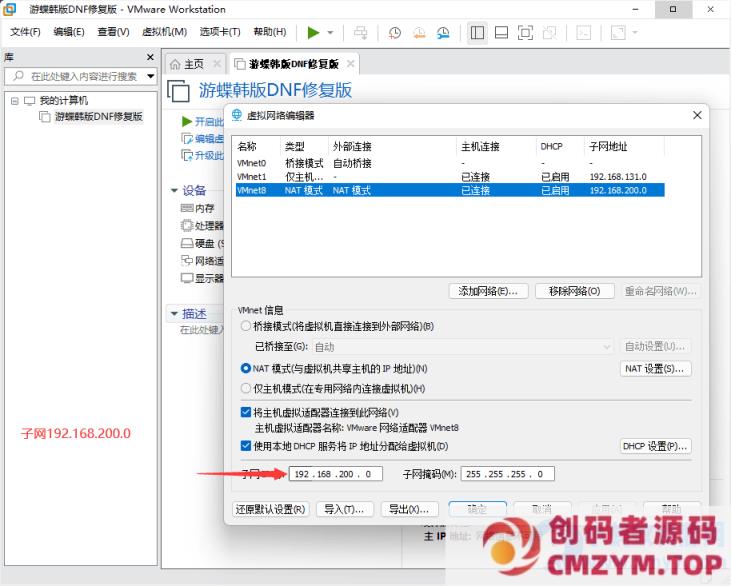The height and width of the screenshot is (586, 731).
Task: Click the NAT 设置(S)... button
Action: tap(655, 368)
